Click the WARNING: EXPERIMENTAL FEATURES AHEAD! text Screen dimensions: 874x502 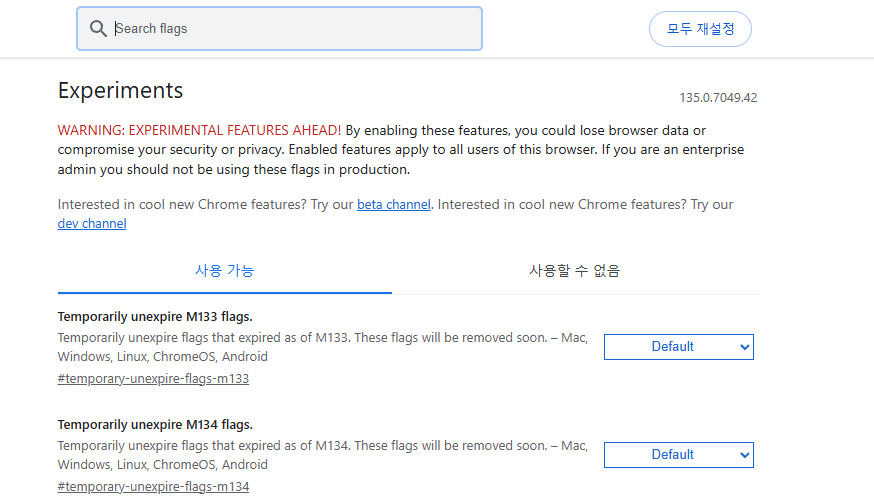click(x=199, y=130)
